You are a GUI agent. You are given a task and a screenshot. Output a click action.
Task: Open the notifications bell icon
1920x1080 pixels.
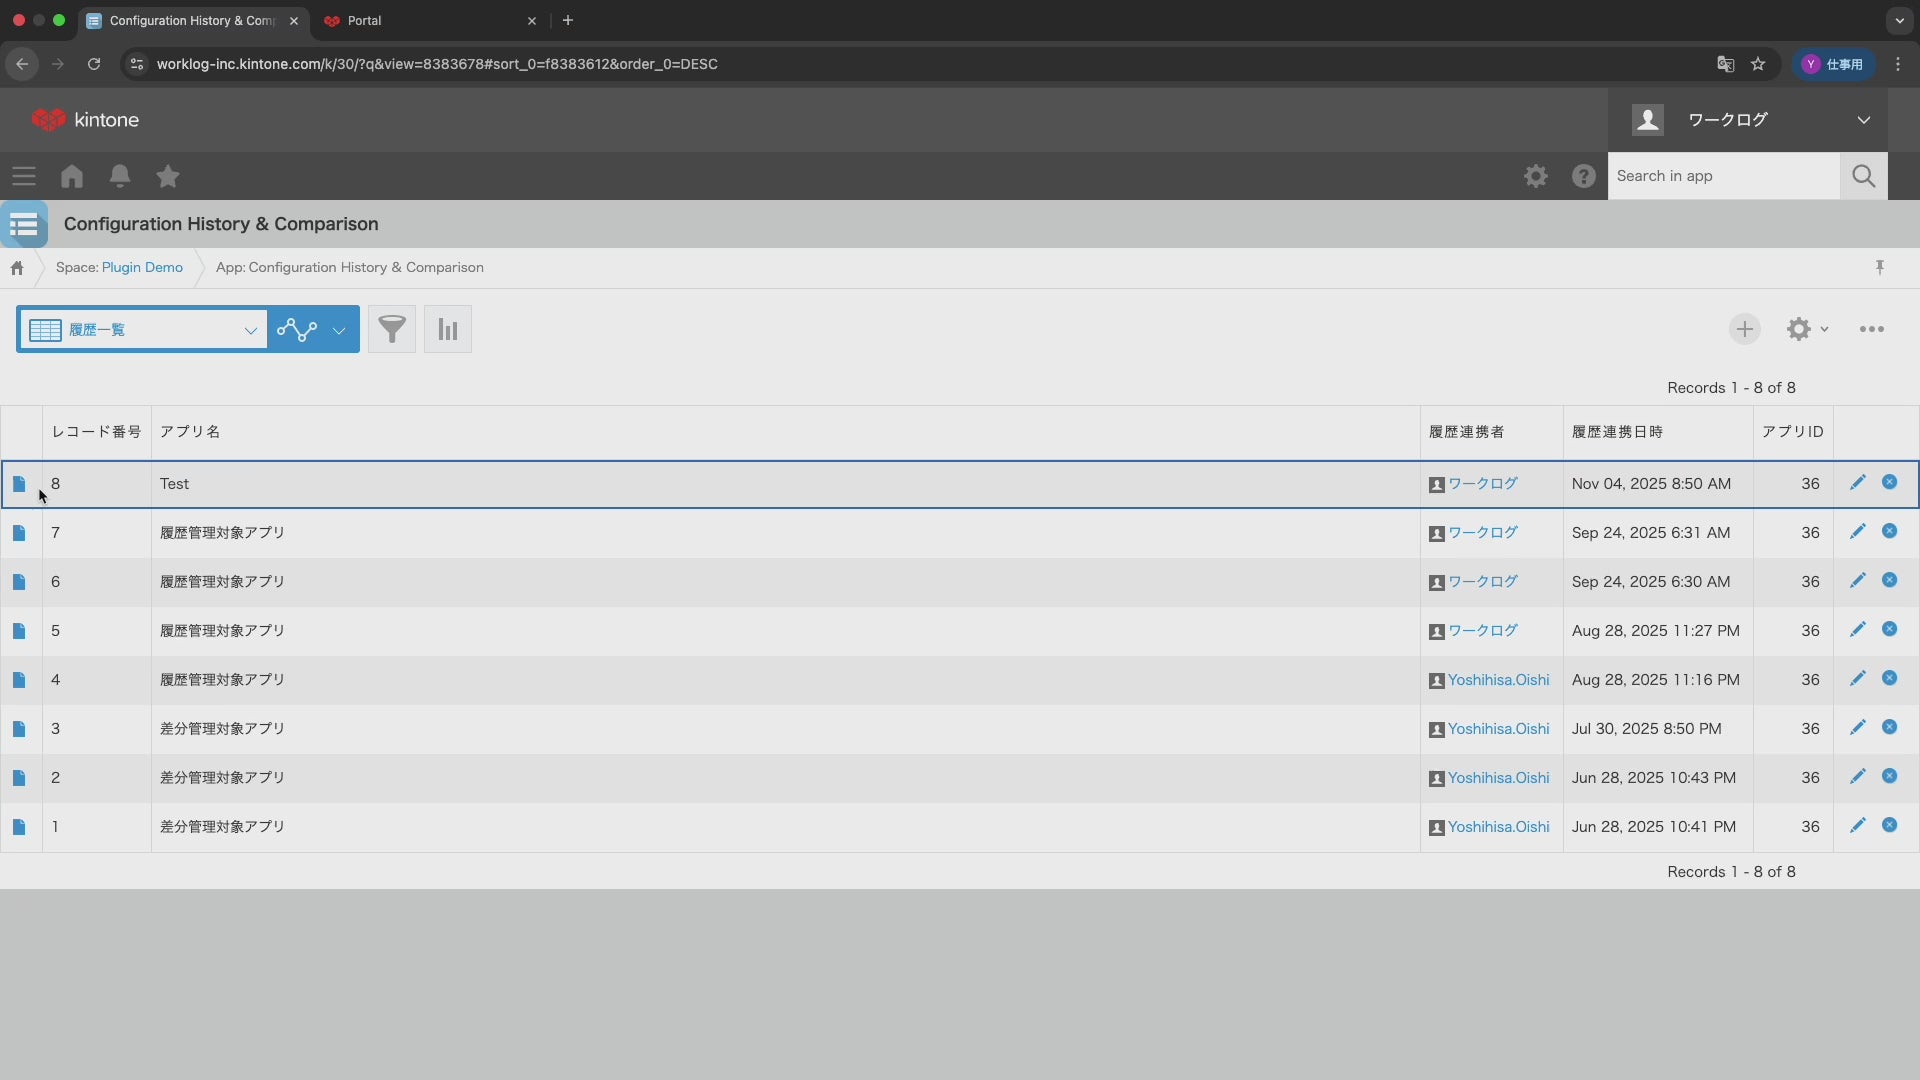[120, 176]
